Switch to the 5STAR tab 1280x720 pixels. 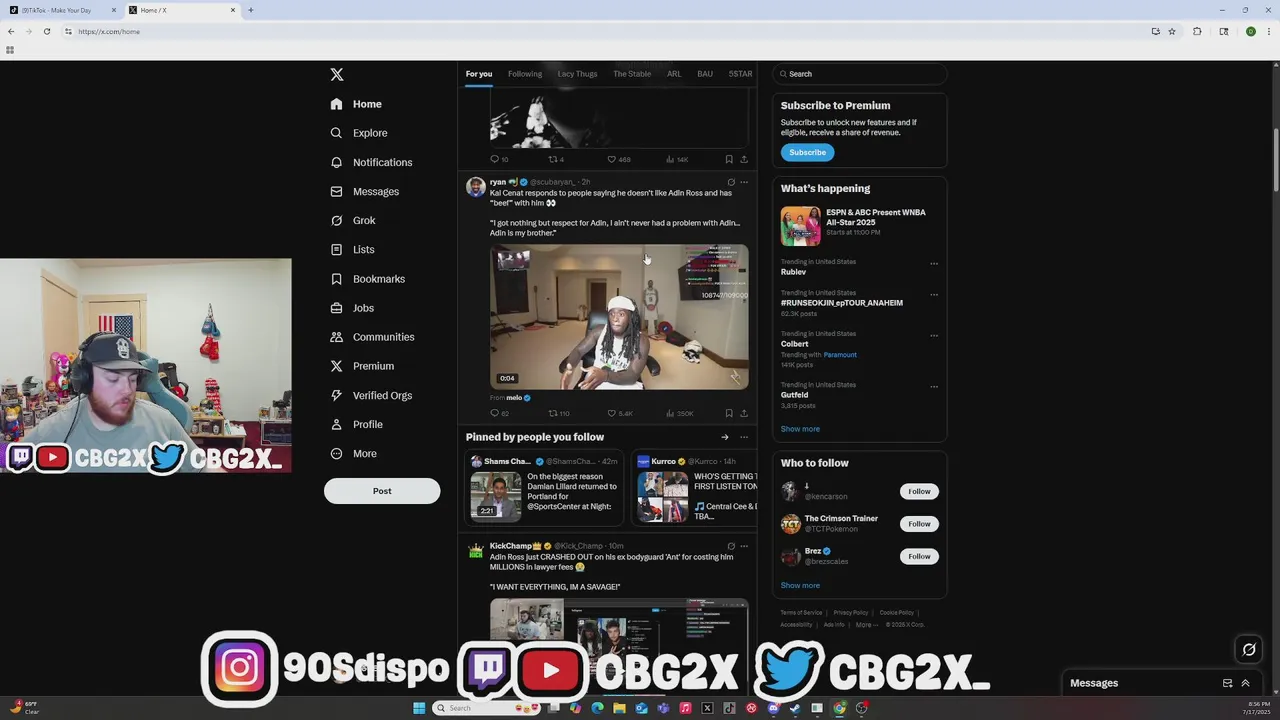click(x=740, y=74)
